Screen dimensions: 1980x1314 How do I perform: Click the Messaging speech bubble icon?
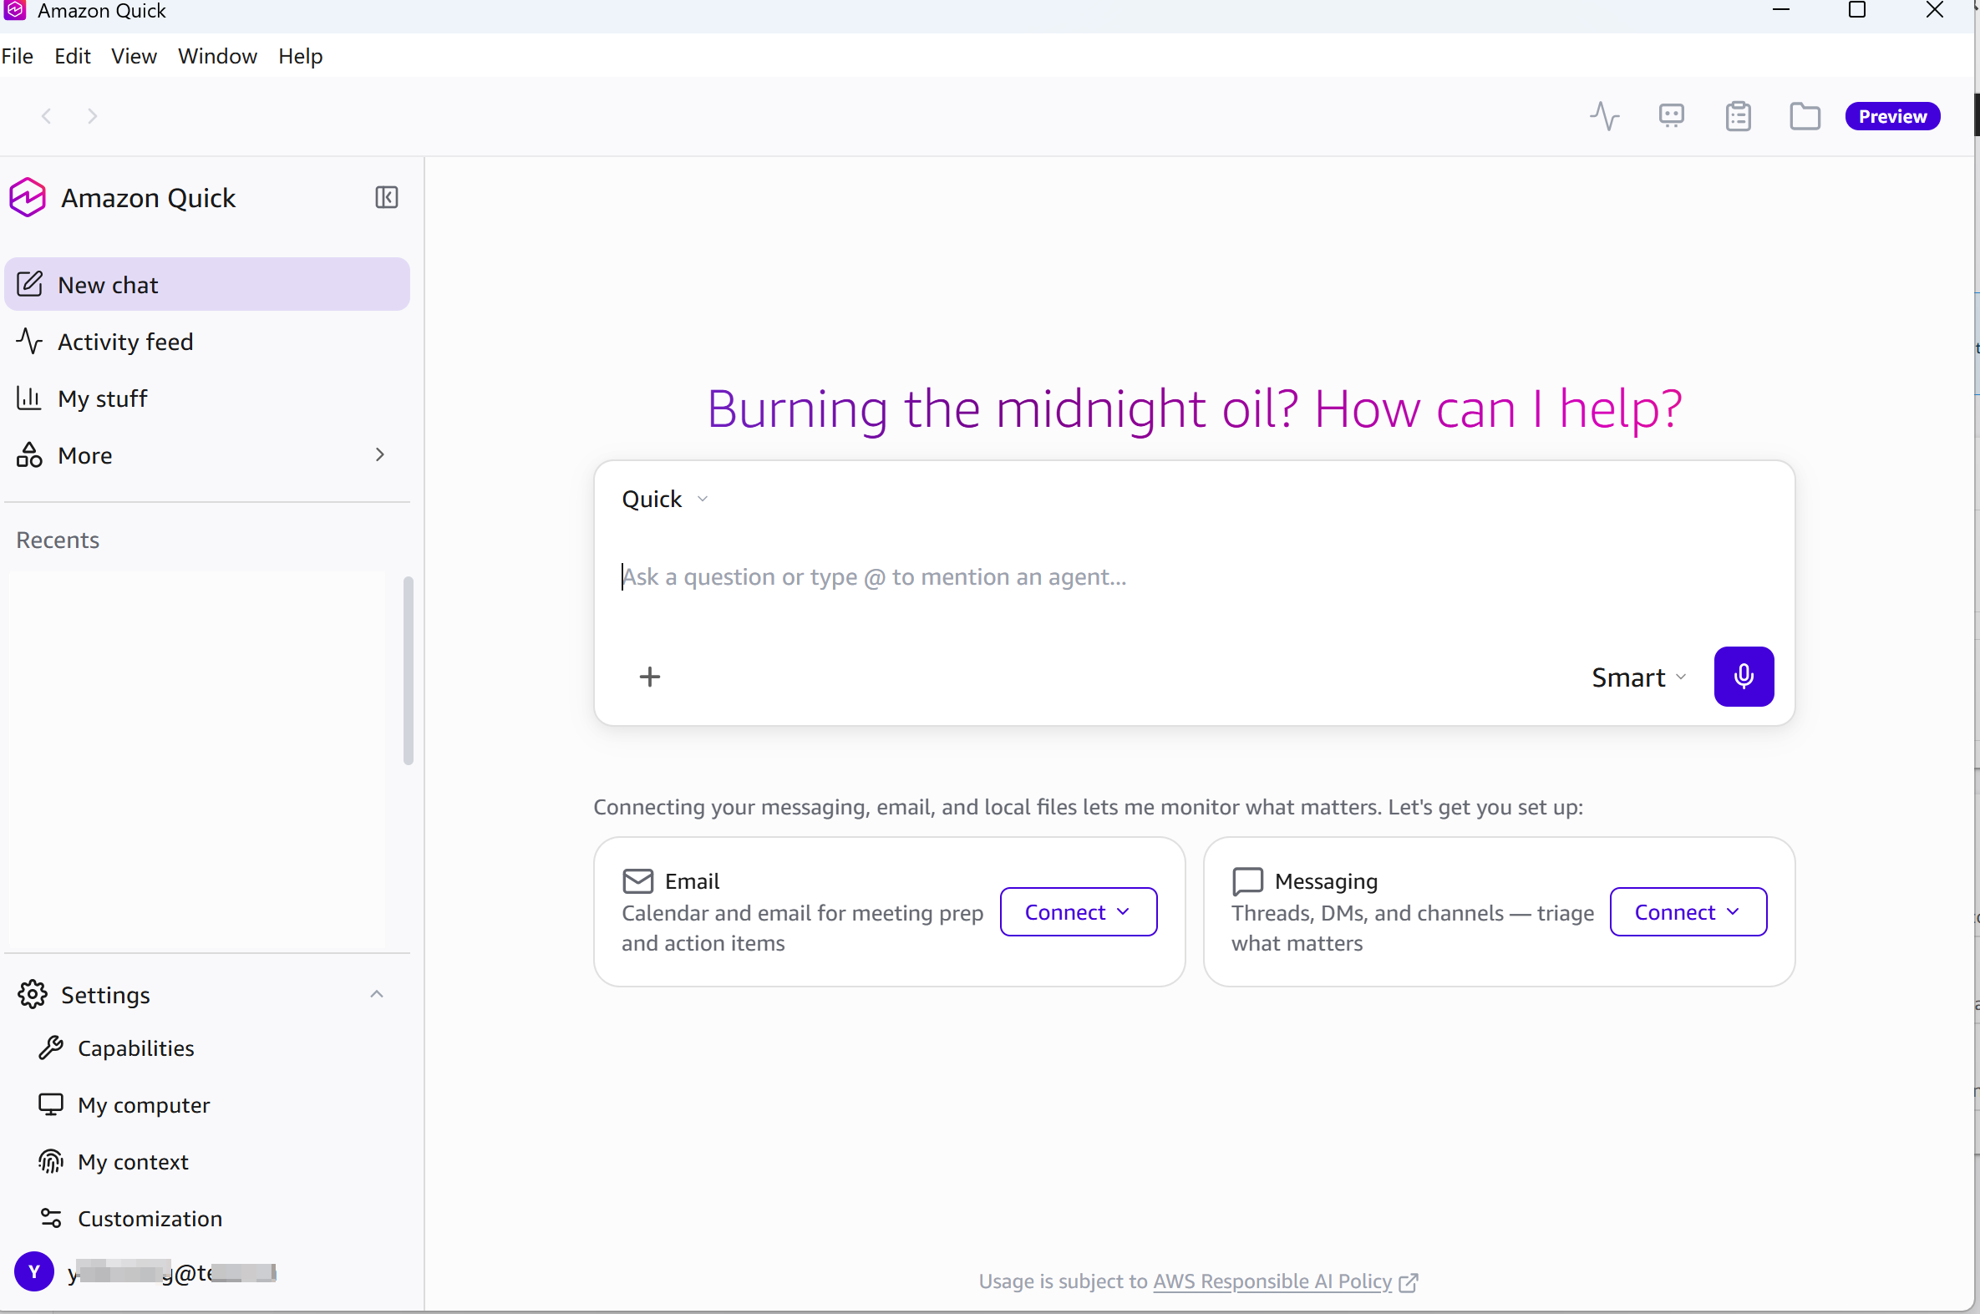(1247, 881)
